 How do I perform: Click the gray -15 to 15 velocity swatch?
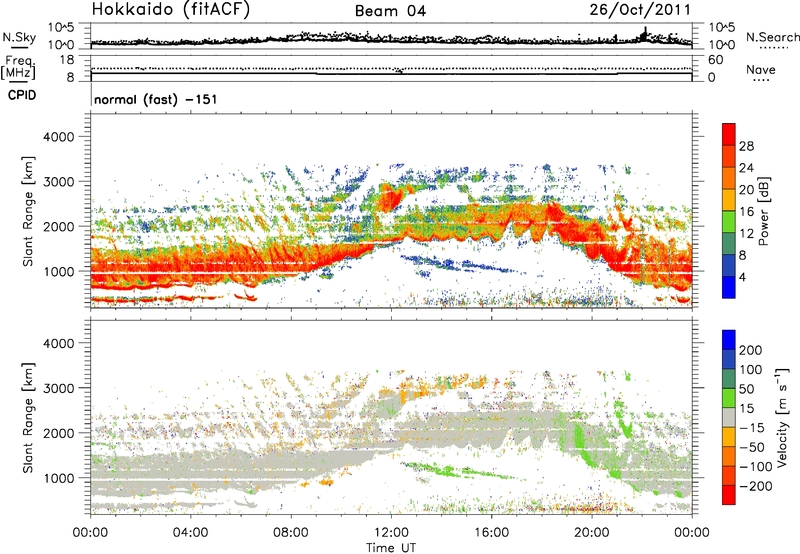(x=729, y=418)
